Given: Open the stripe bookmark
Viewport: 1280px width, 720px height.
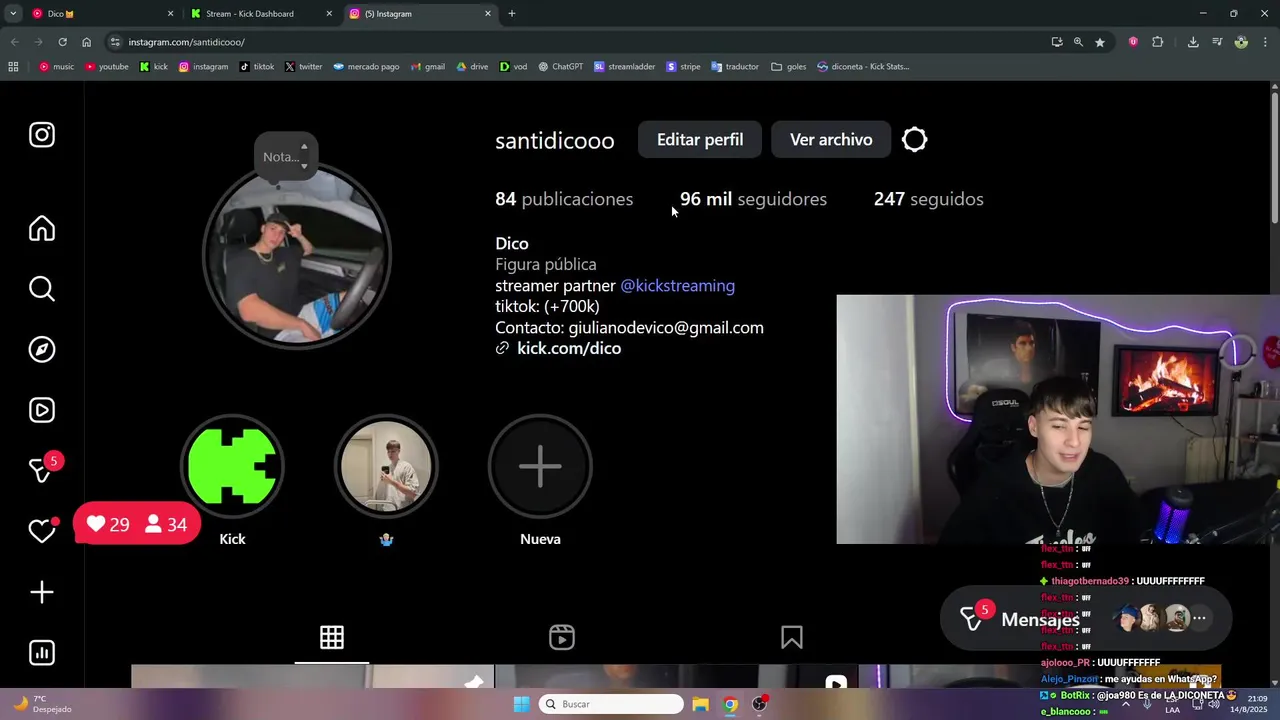Looking at the screenshot, I should point(684,67).
